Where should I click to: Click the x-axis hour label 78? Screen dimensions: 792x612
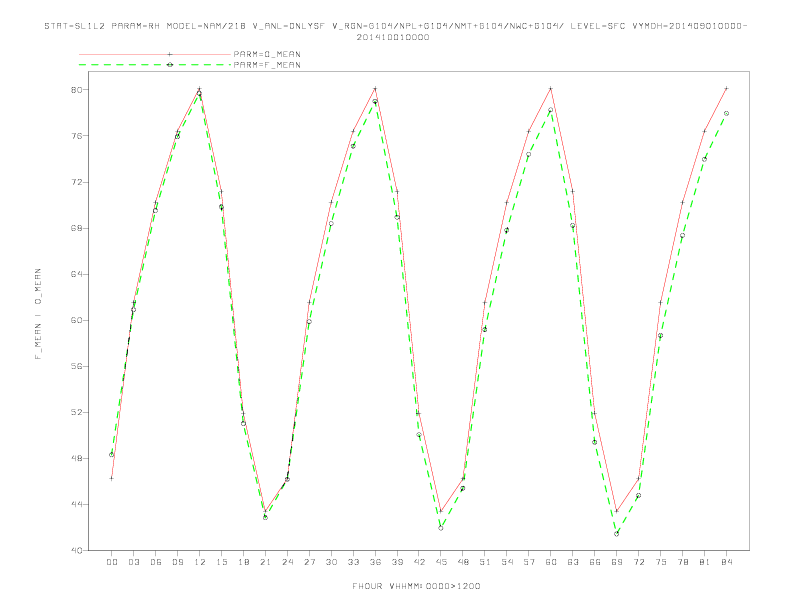click(683, 562)
